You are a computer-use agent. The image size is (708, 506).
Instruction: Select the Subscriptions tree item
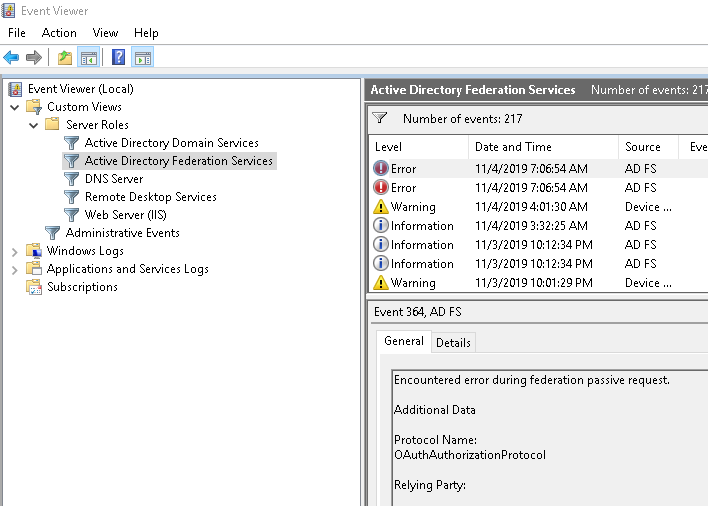pyautogui.click(x=82, y=287)
